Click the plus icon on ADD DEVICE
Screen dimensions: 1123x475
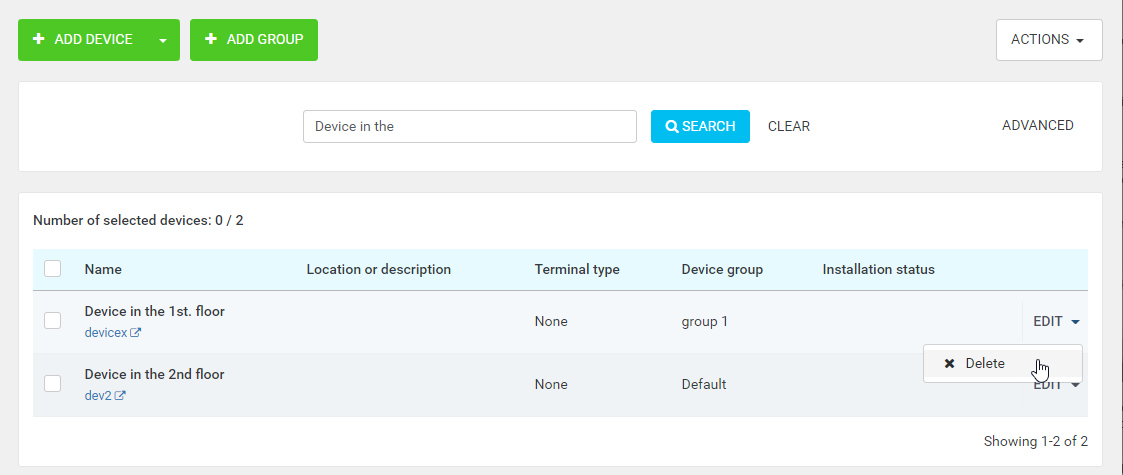38,40
